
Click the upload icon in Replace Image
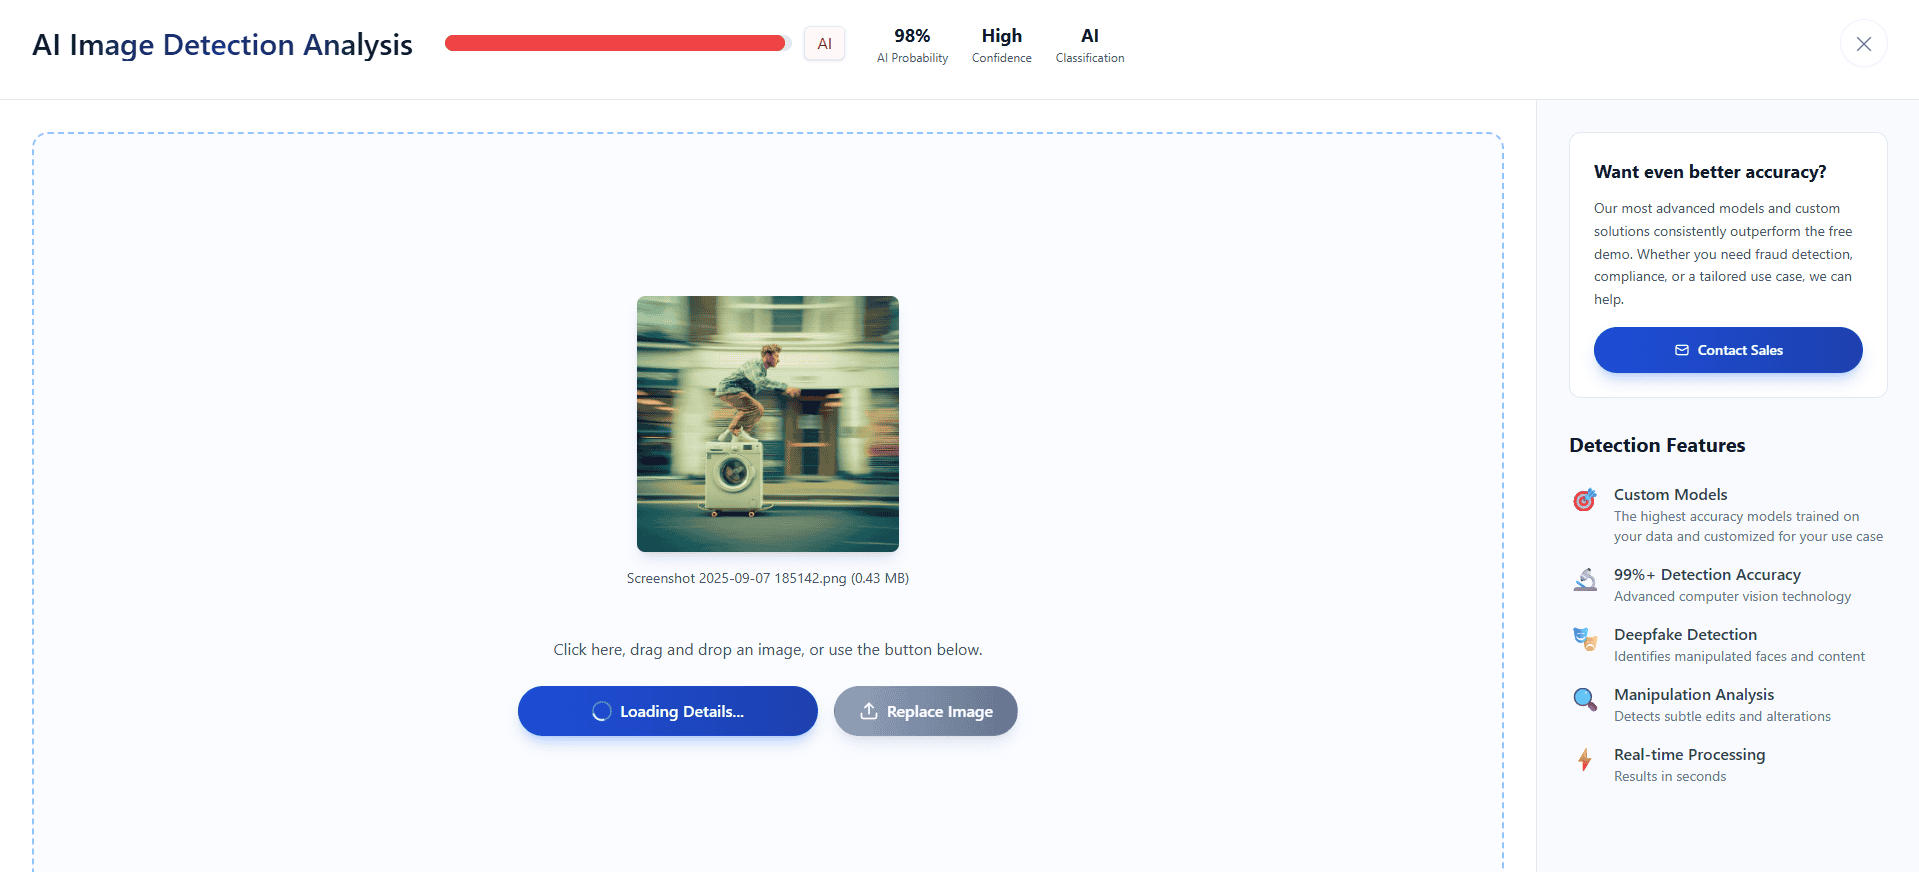click(869, 711)
